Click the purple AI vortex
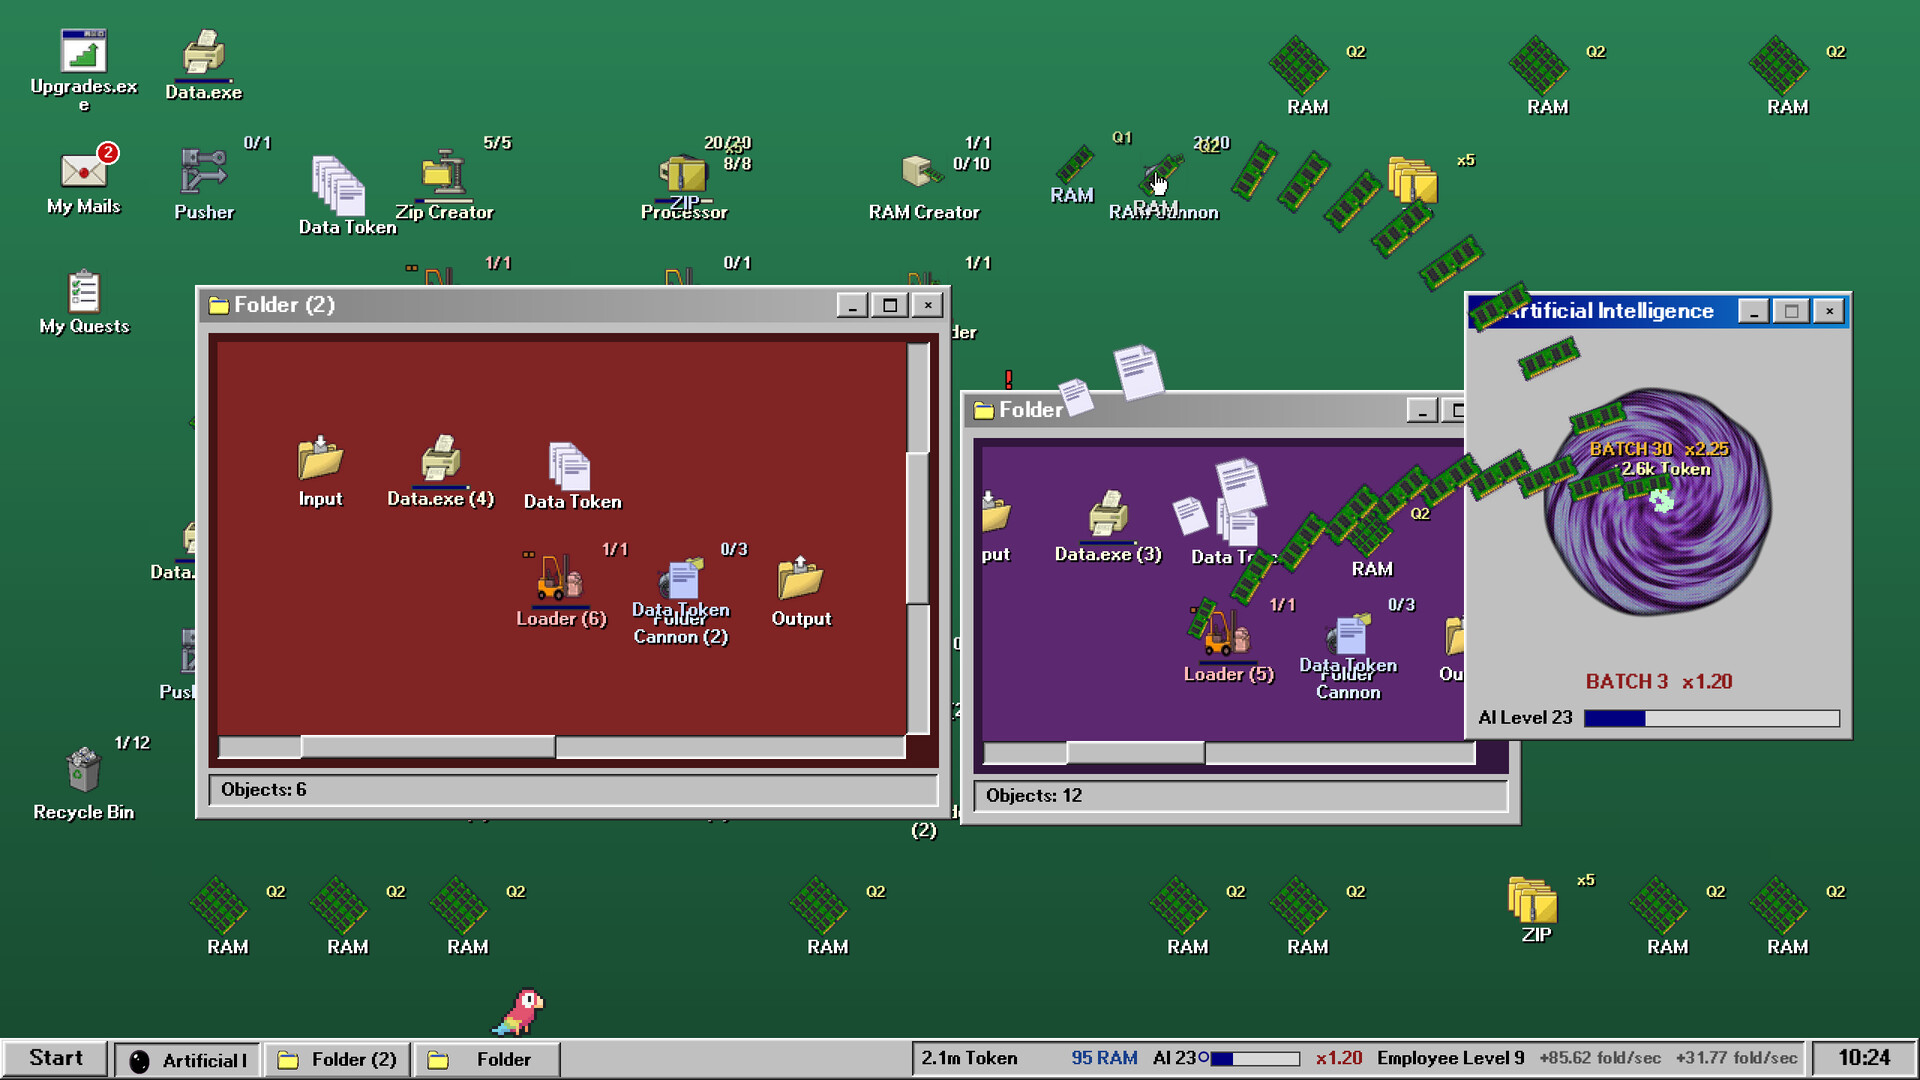This screenshot has width=1920, height=1080. [1658, 502]
